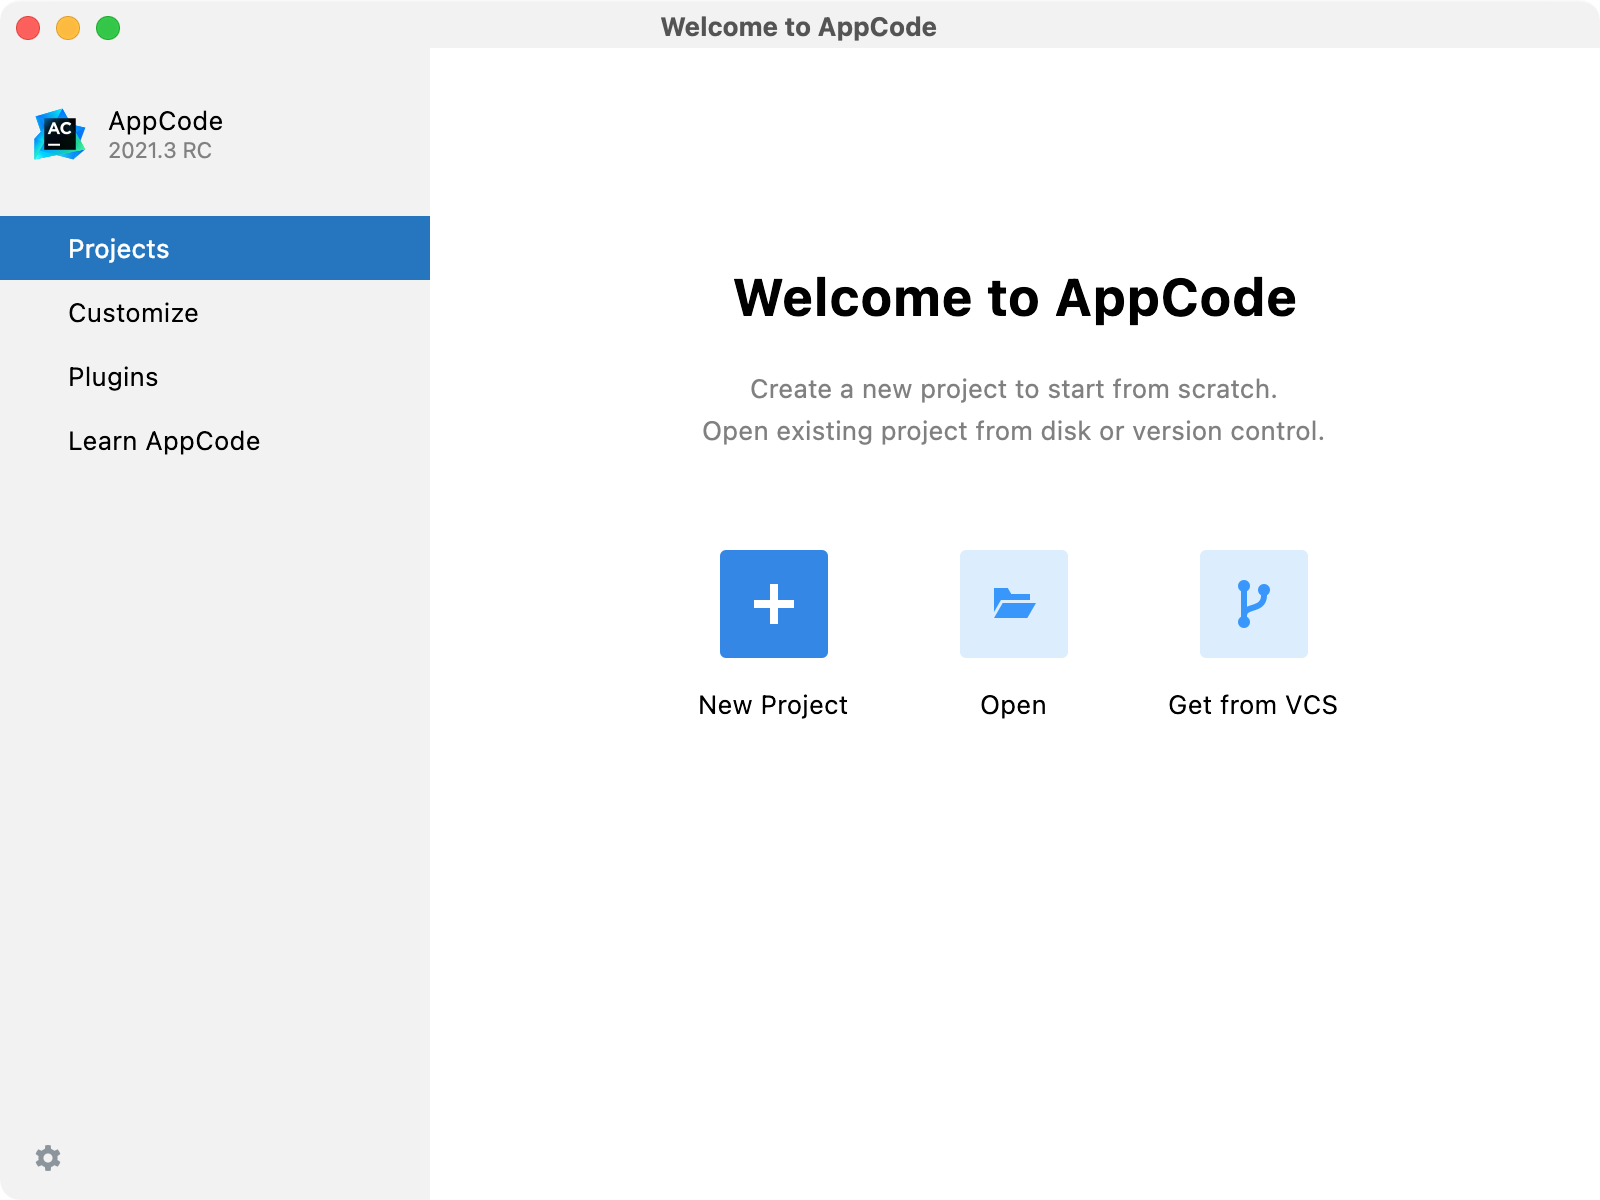
Task: Select the Projects tab
Action: (x=119, y=249)
